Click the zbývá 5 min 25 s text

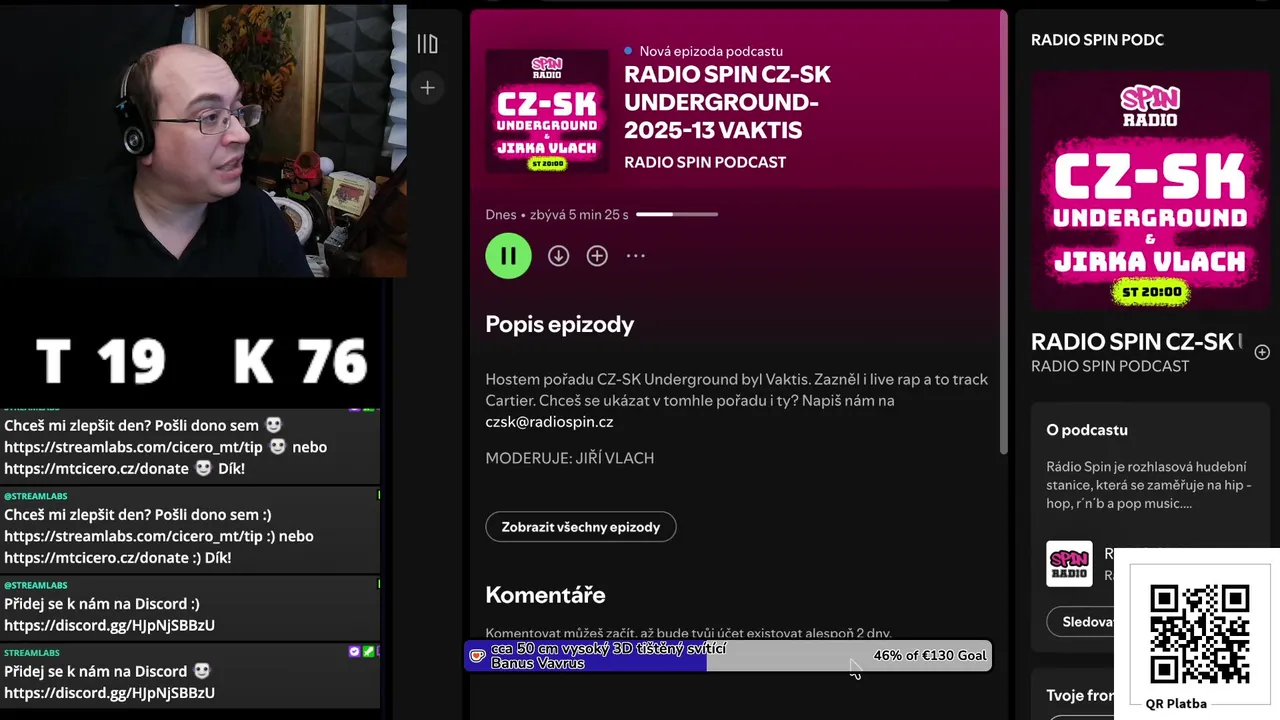579,214
